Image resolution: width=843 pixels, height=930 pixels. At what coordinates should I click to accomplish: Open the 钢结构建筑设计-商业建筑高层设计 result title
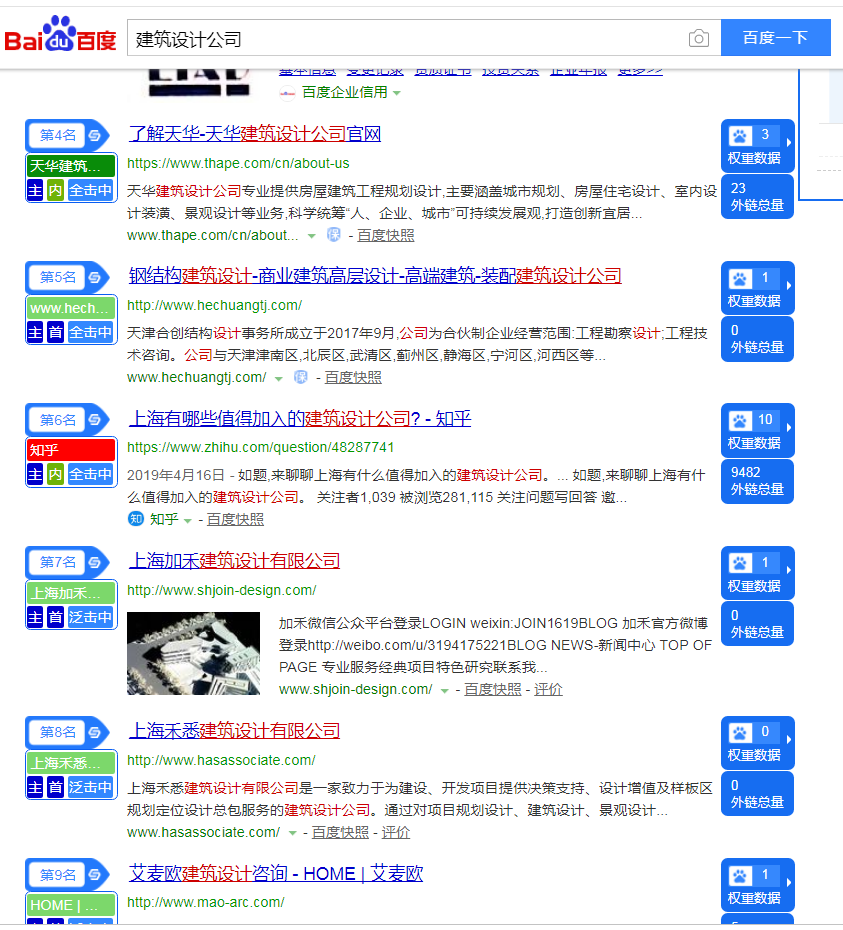click(x=375, y=276)
